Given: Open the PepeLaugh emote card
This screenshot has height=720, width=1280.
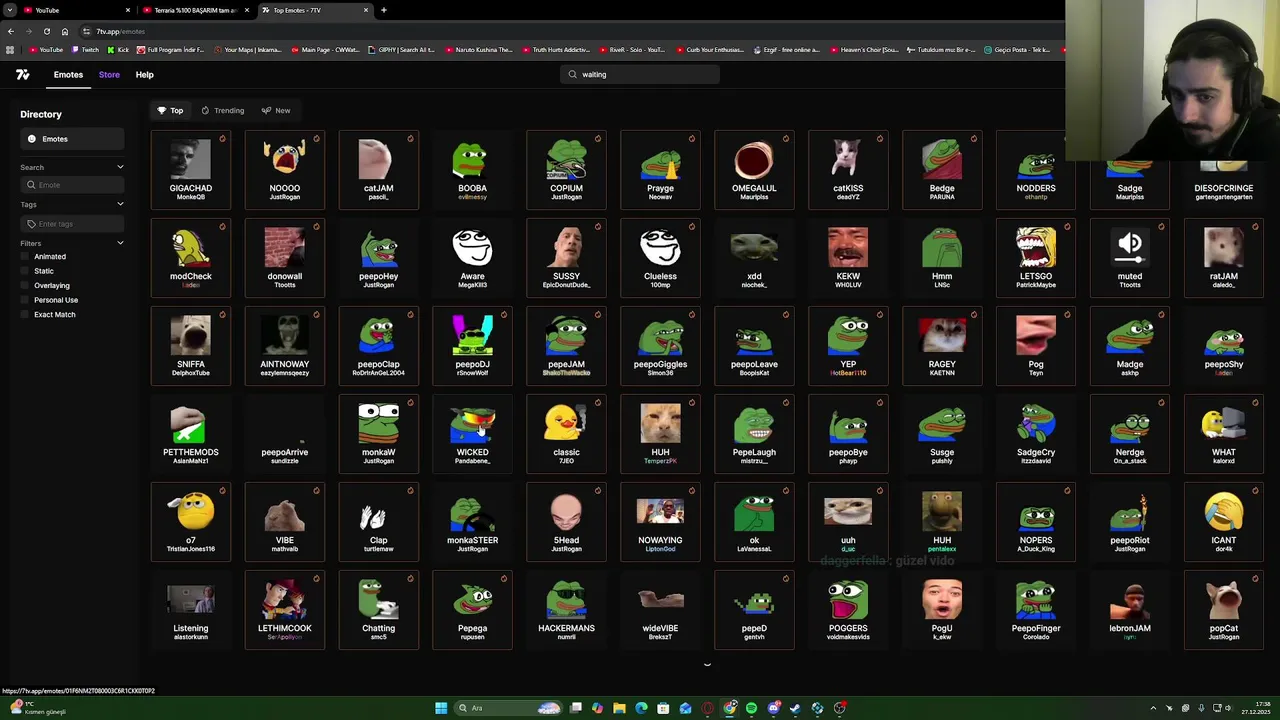Looking at the screenshot, I should point(754,434).
